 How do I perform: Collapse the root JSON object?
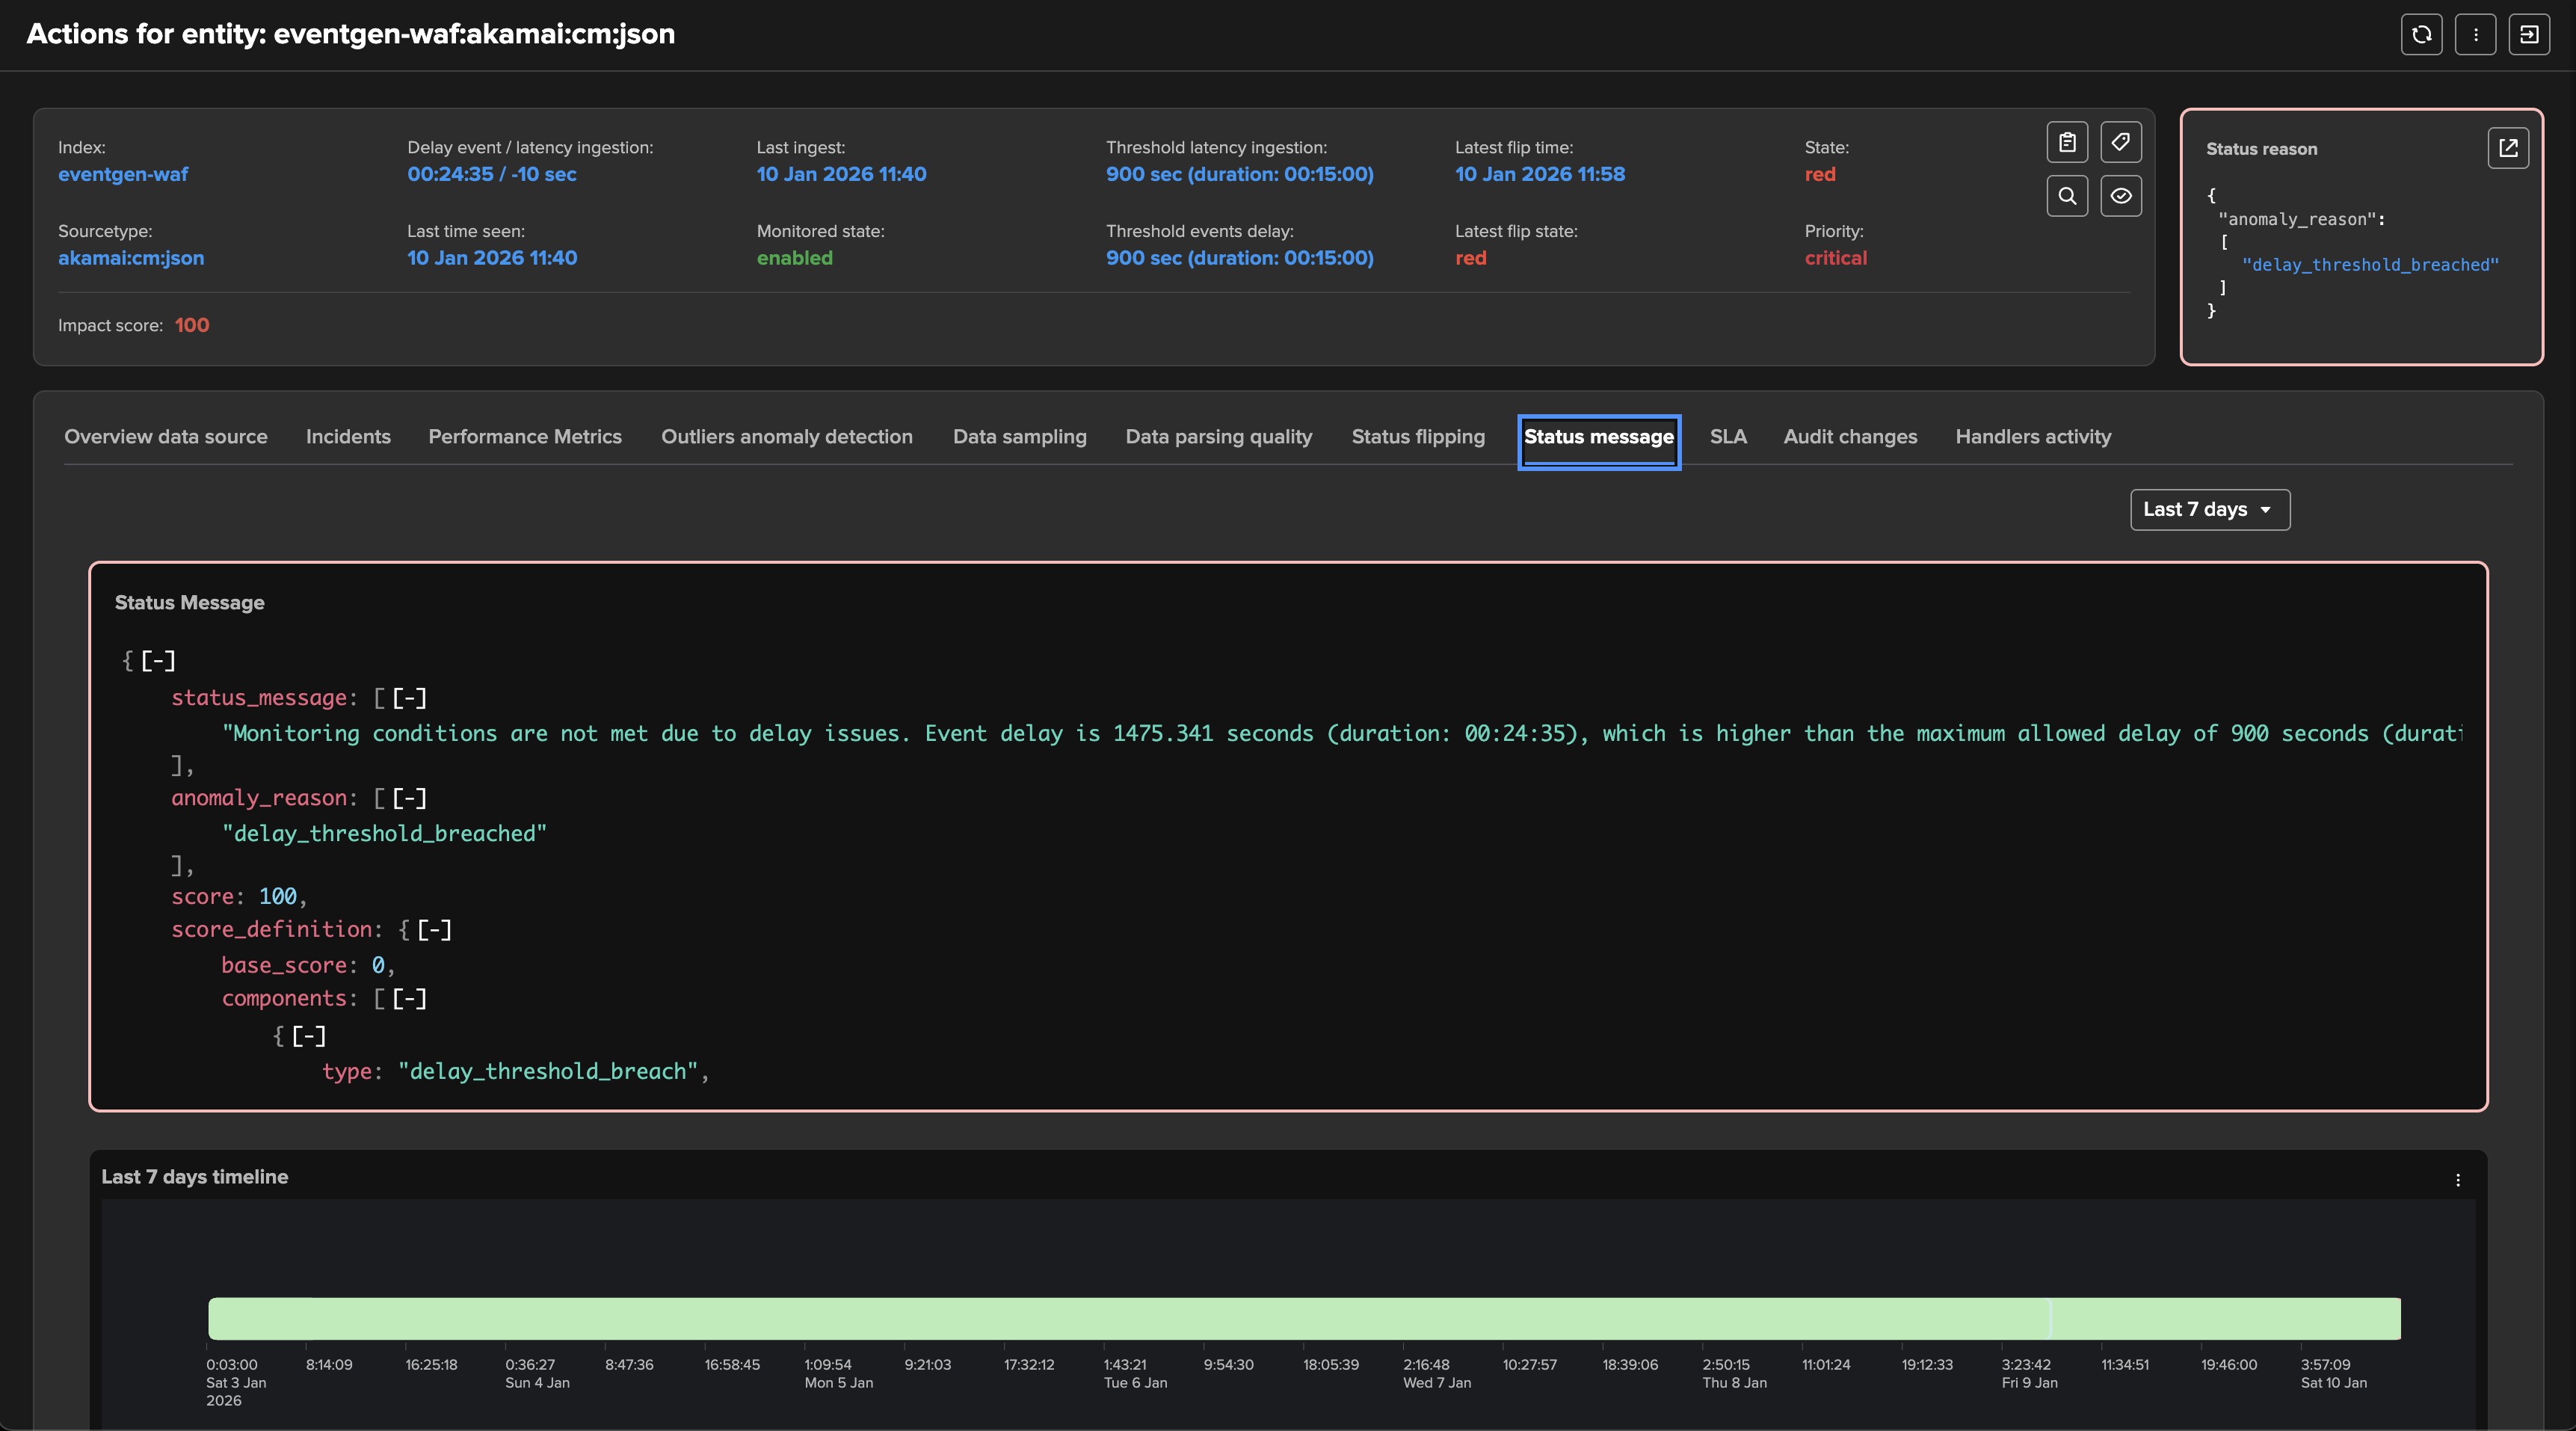158,661
